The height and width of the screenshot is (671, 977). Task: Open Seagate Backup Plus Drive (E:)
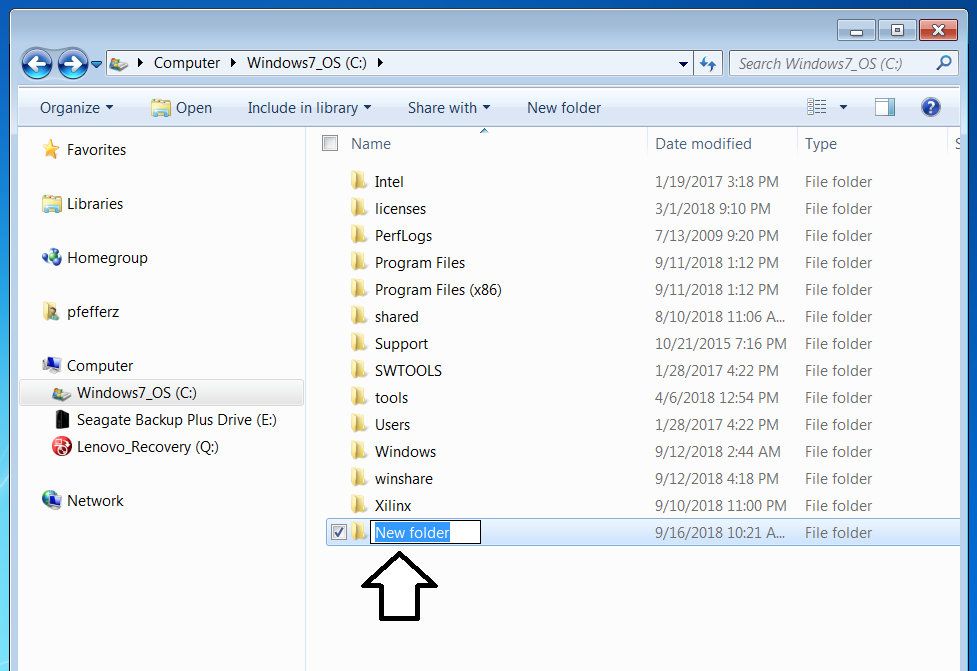coord(176,420)
